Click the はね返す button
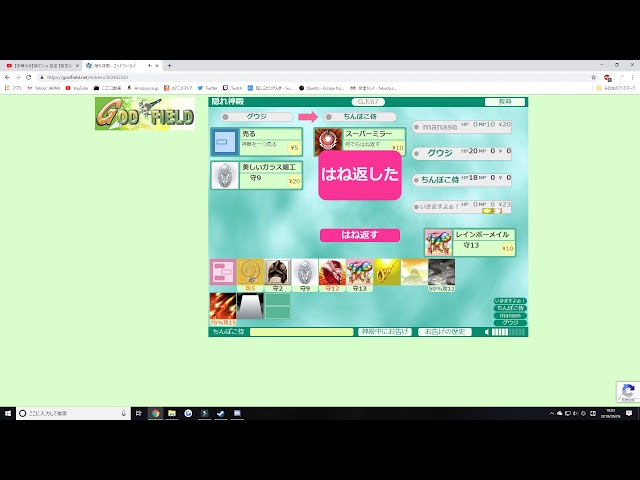The image size is (640, 480). 360,235
